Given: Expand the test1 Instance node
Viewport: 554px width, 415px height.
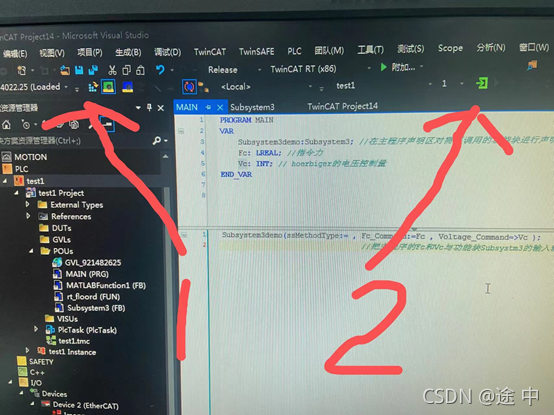Looking at the screenshot, I should coord(27,351).
